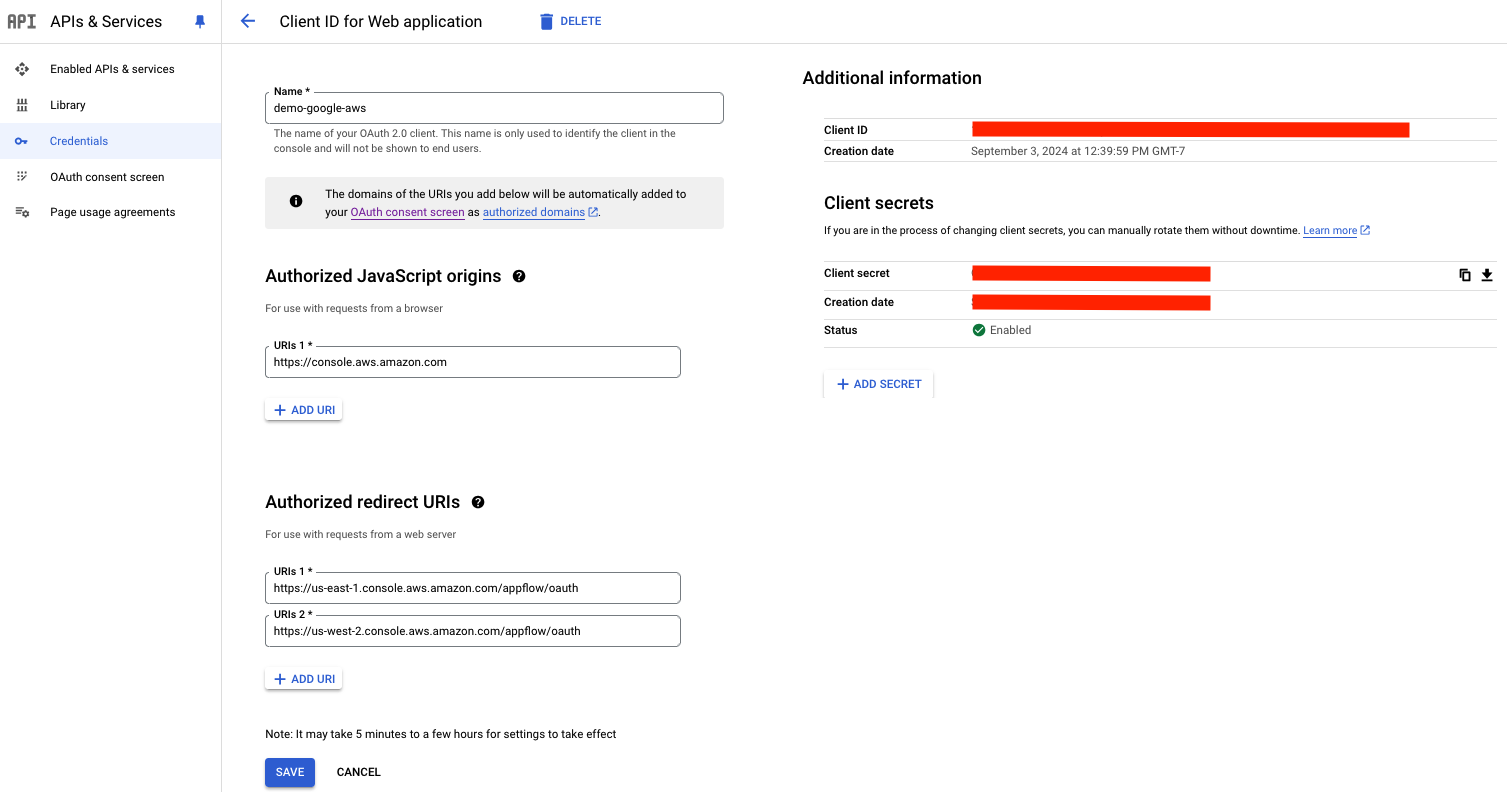Viewport: 1507px width, 792px height.
Task: Click the green Enabled status checkmark
Action: coord(979,330)
